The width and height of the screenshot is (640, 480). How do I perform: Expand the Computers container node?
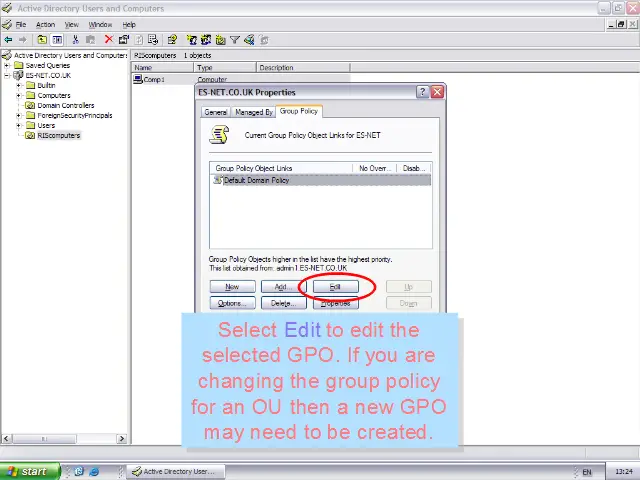click(x=19, y=96)
